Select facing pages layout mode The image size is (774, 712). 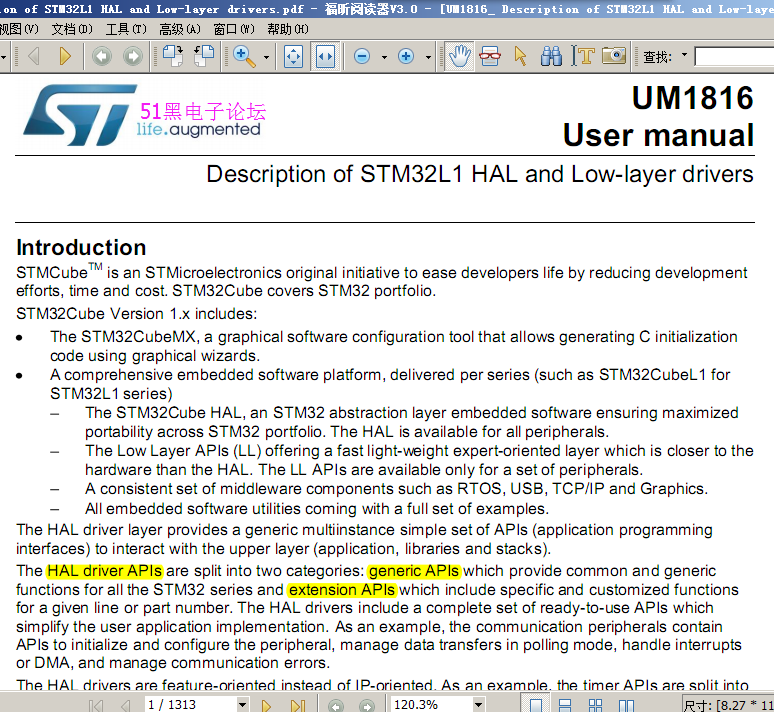click(x=626, y=705)
